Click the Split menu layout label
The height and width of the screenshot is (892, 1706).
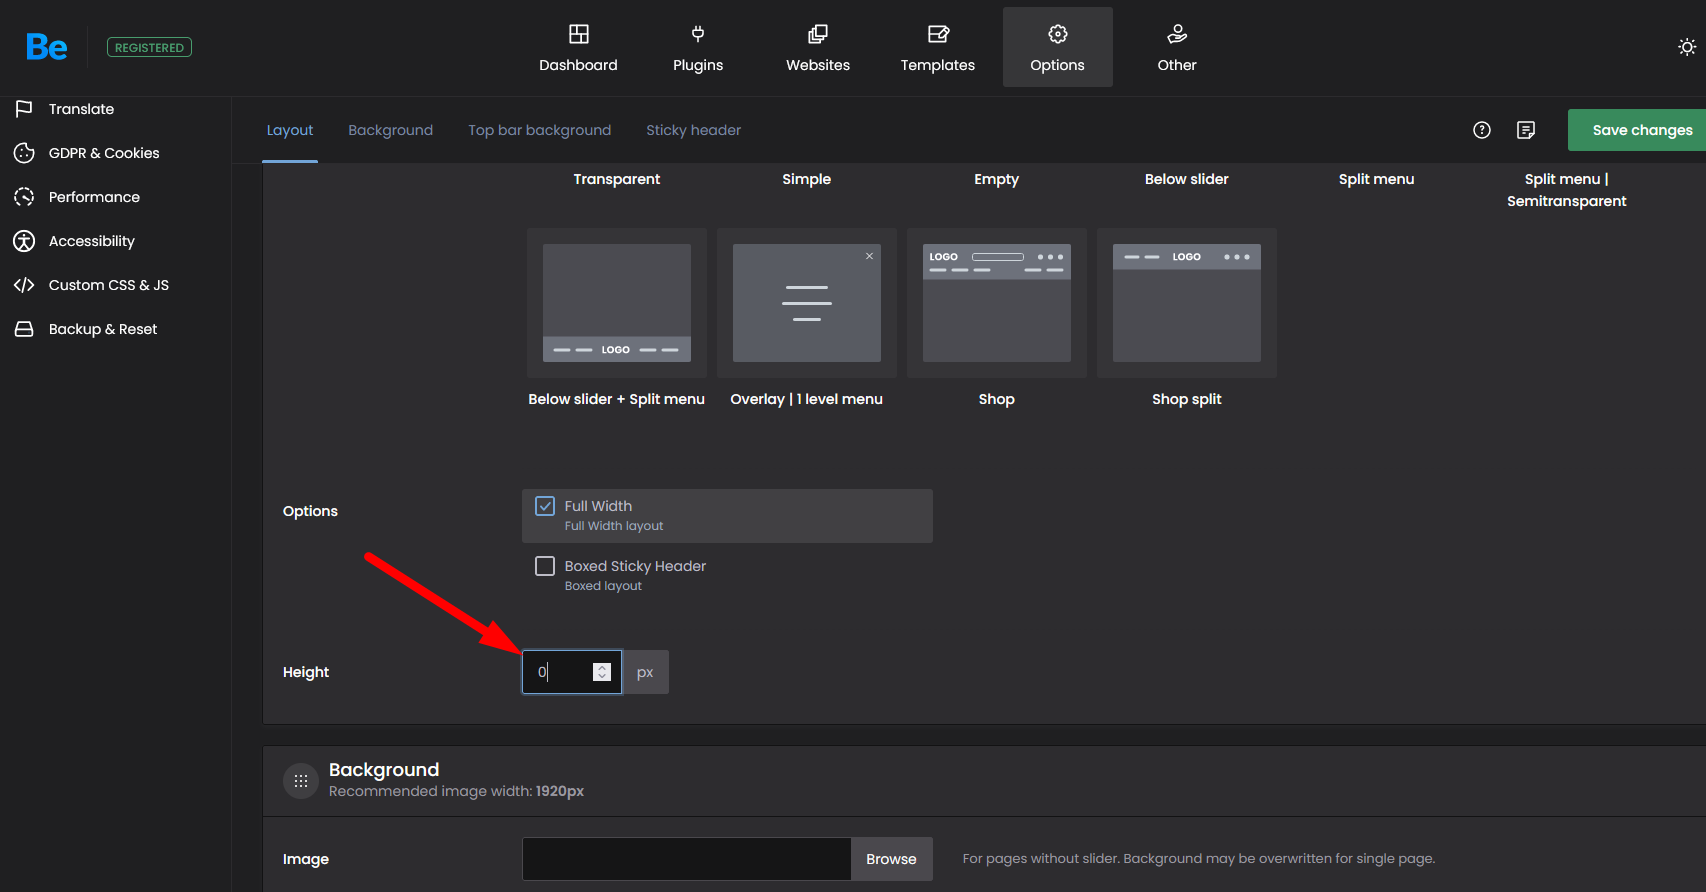coord(1377,179)
